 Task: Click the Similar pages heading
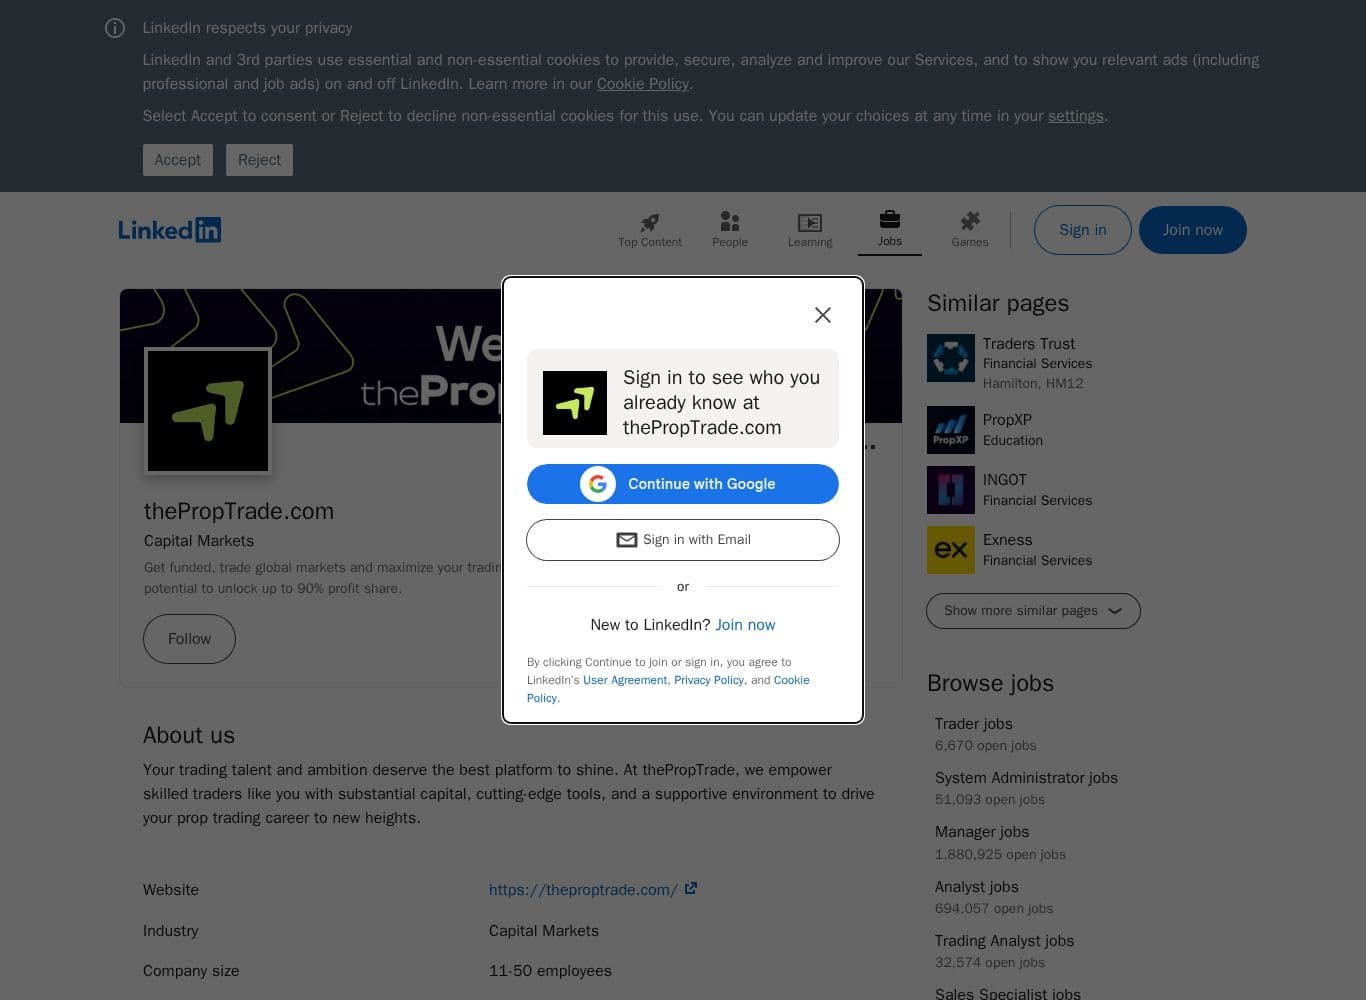coord(998,303)
